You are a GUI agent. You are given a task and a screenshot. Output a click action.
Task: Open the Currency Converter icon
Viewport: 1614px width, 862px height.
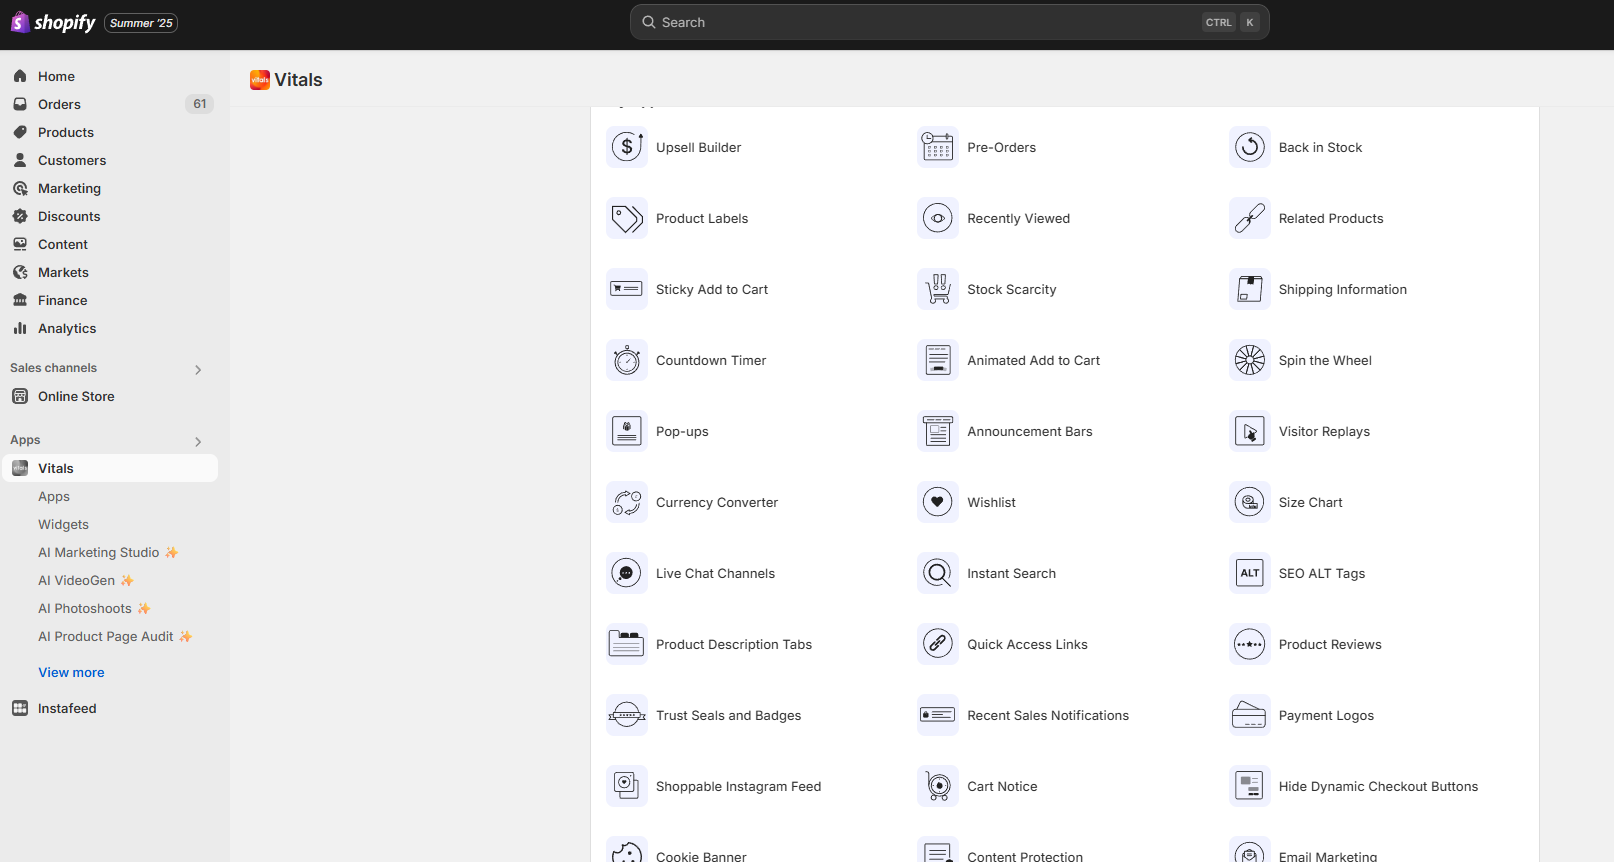coord(627,502)
